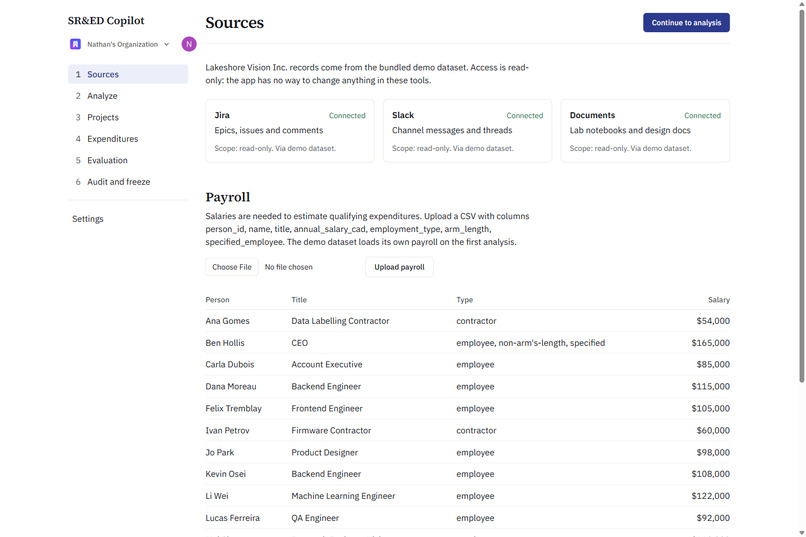Click the QA Engineer title cell
The image size is (806, 537).
point(315,518)
